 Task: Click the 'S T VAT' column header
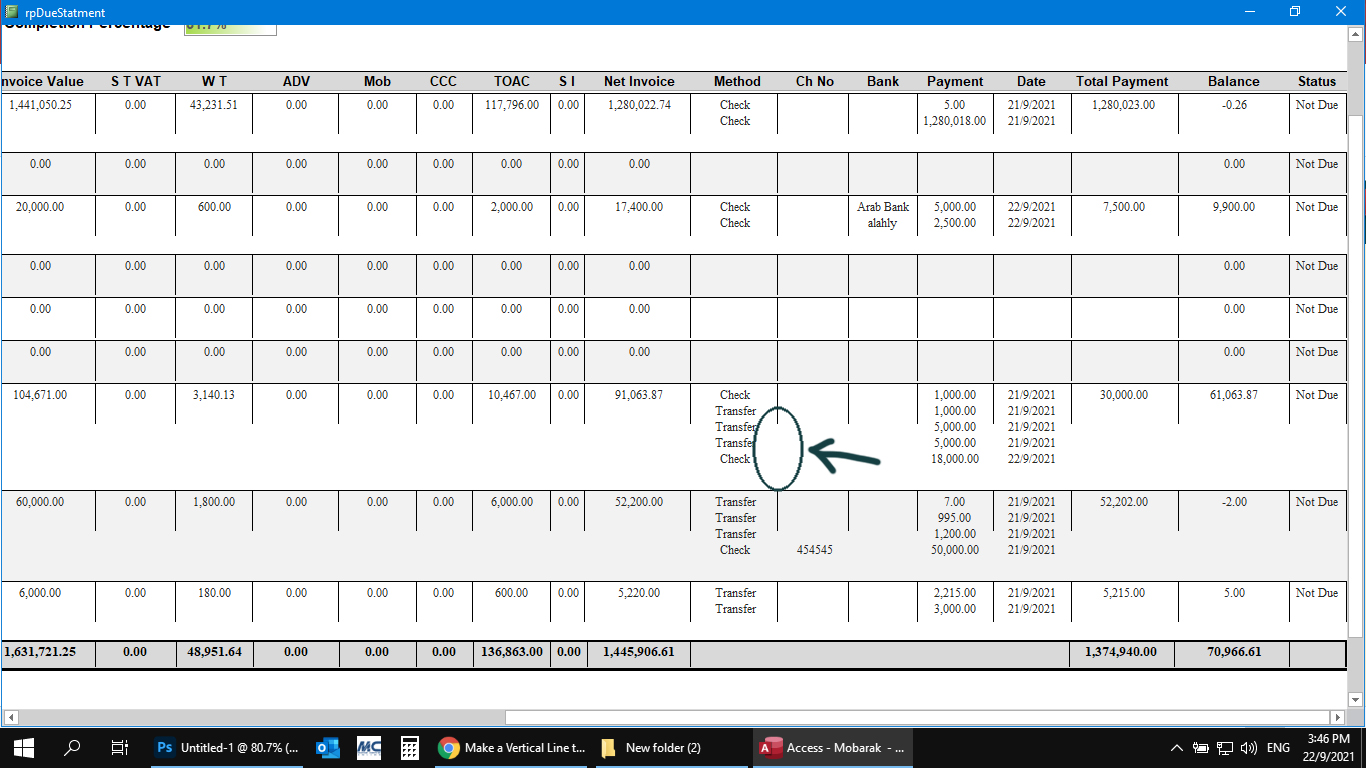(136, 81)
